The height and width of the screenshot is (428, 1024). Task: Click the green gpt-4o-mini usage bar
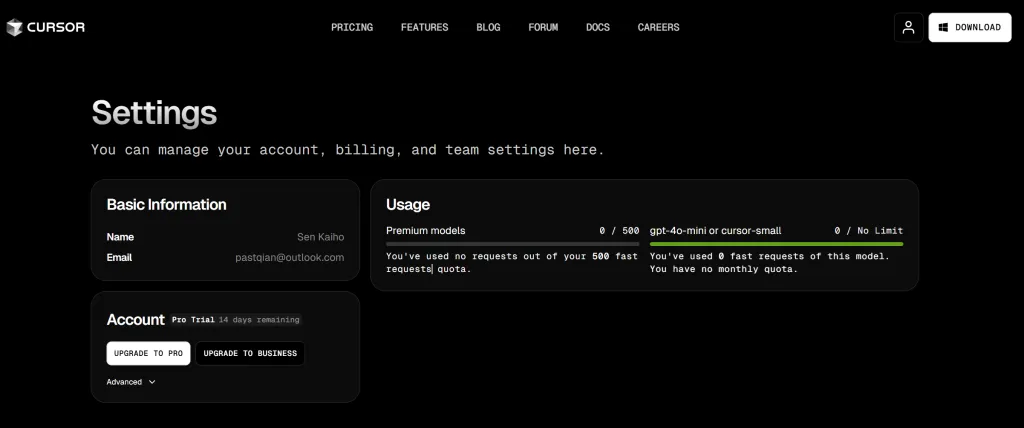pyautogui.click(x=776, y=244)
